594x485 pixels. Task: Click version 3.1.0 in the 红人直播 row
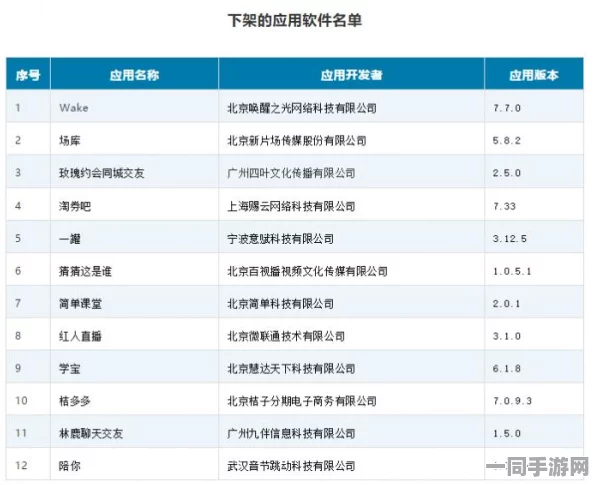pyautogui.click(x=507, y=336)
